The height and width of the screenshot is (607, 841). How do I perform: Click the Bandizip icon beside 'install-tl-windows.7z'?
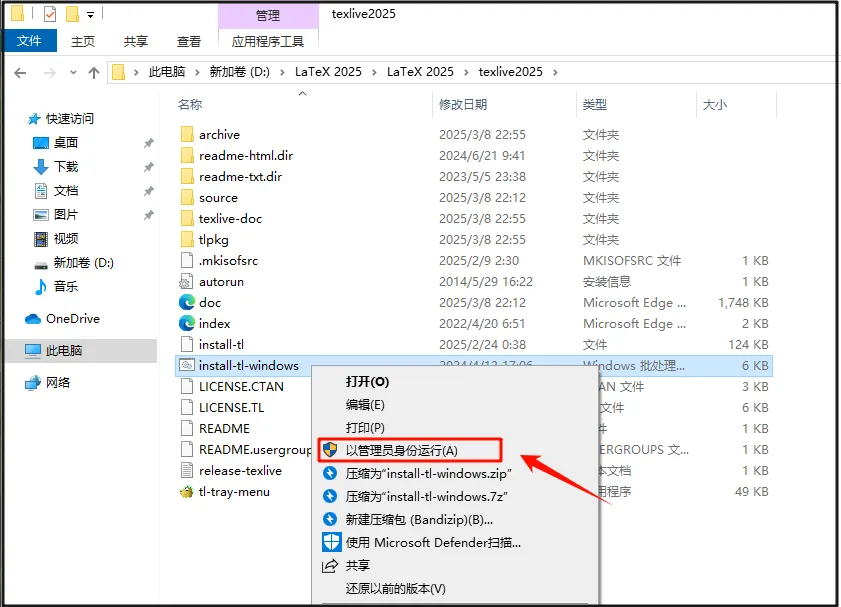click(x=330, y=496)
